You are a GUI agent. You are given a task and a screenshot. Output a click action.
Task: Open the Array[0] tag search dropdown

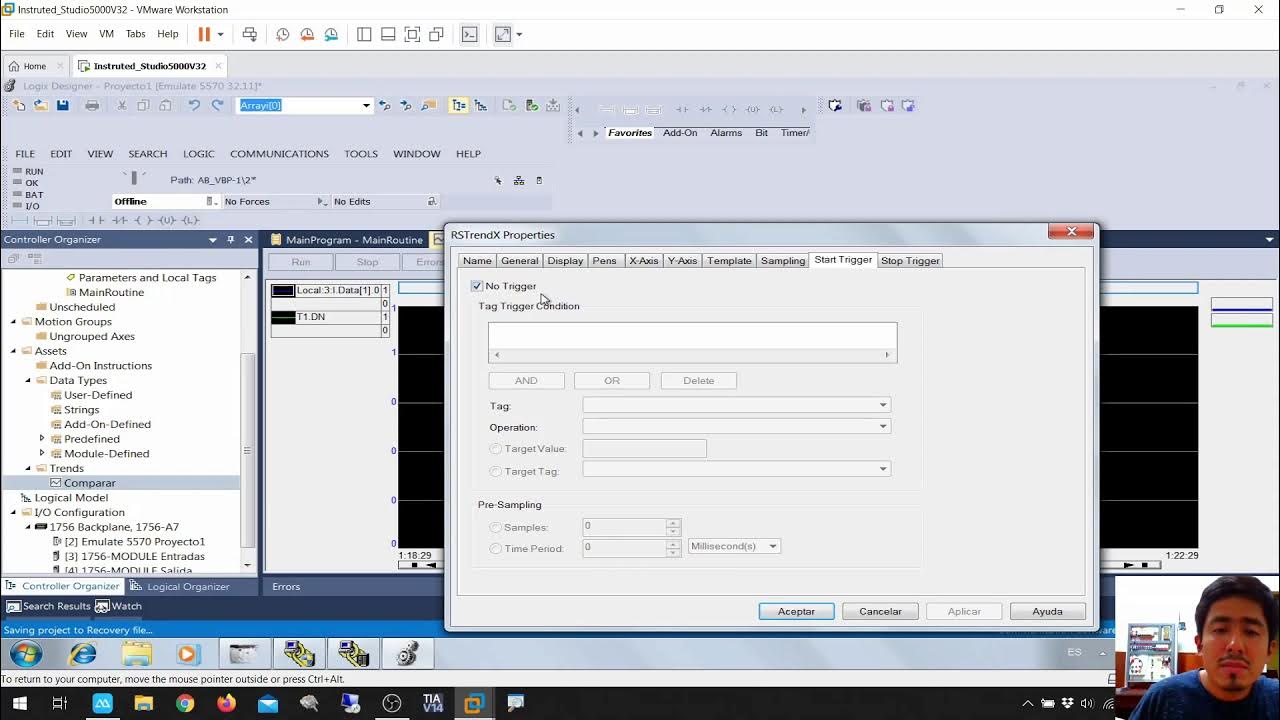[x=366, y=105]
